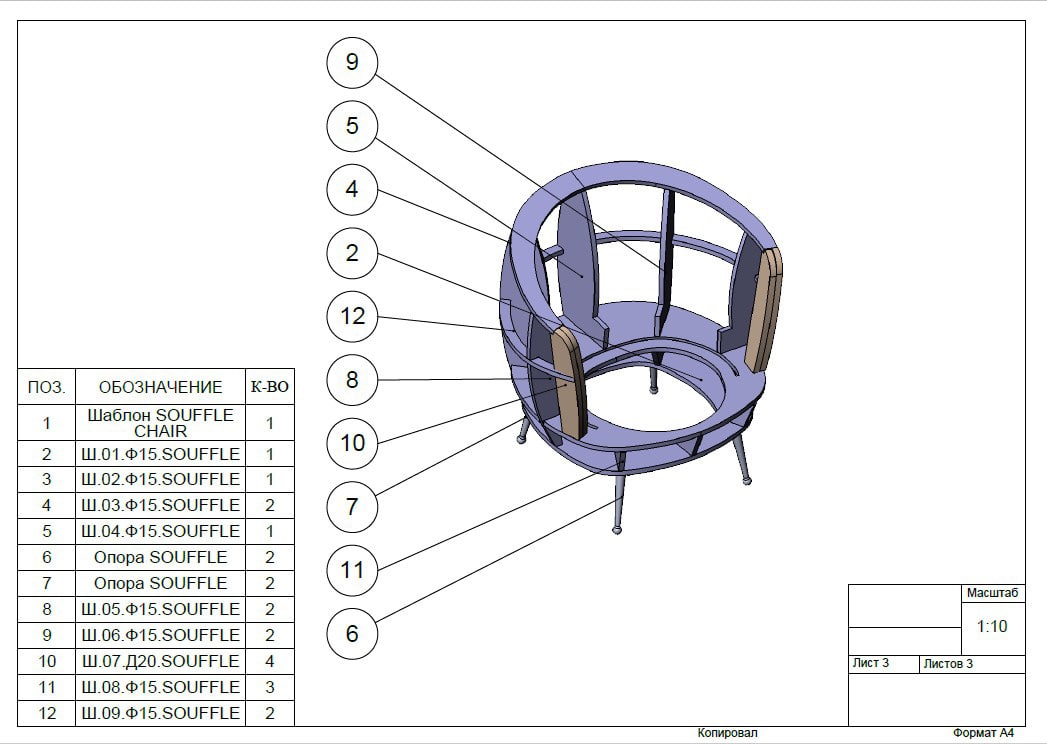
Task: Select the Лист 3 title block cell
Action: point(883,664)
